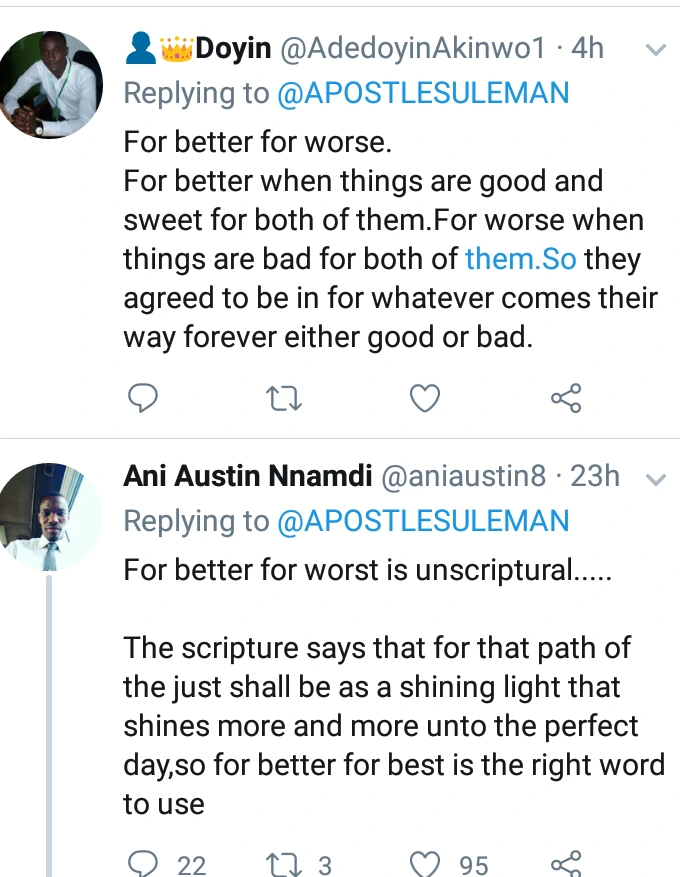Reply to Ani Austin Nnamdi's tweet
This screenshot has height=877, width=680.
pyautogui.click(x=144, y=862)
